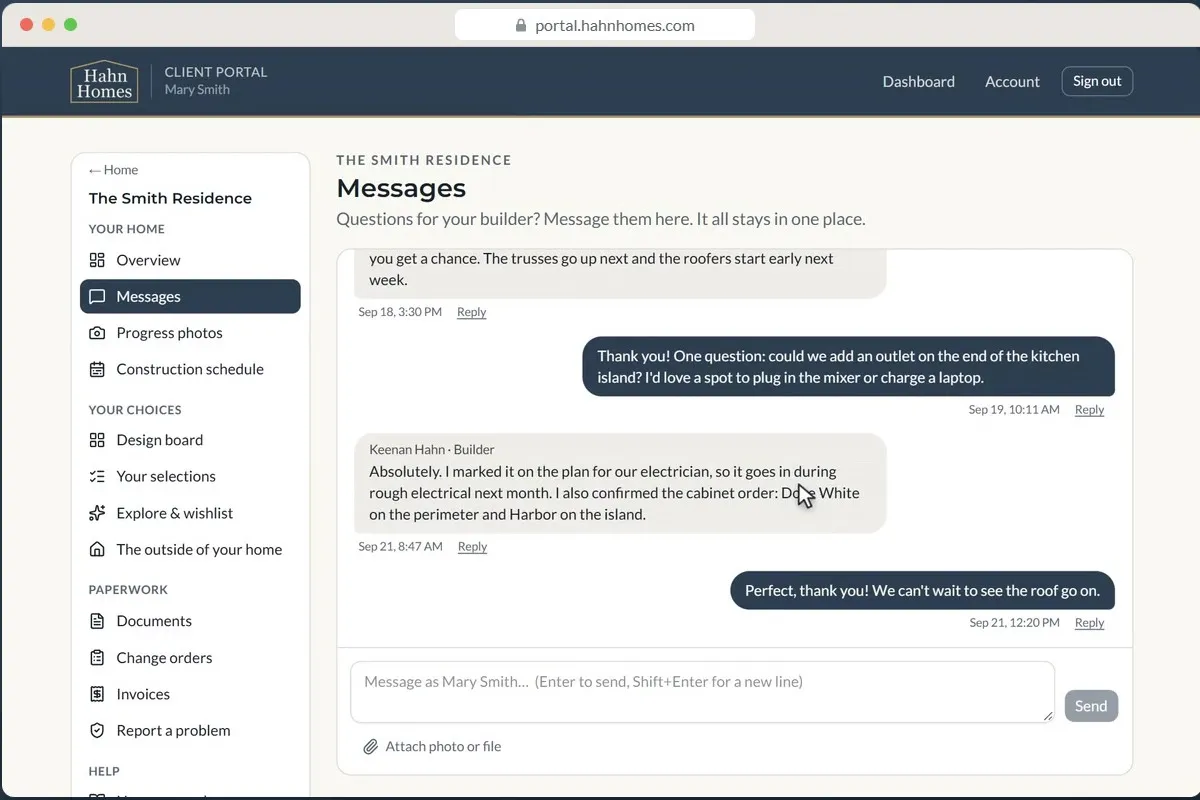Open the Overview grid icon
Screen dimensions: 1200x800
(x=97, y=260)
